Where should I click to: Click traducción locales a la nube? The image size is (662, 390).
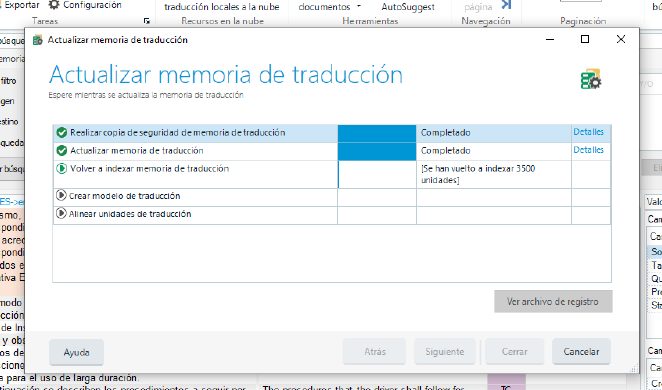(222, 7)
